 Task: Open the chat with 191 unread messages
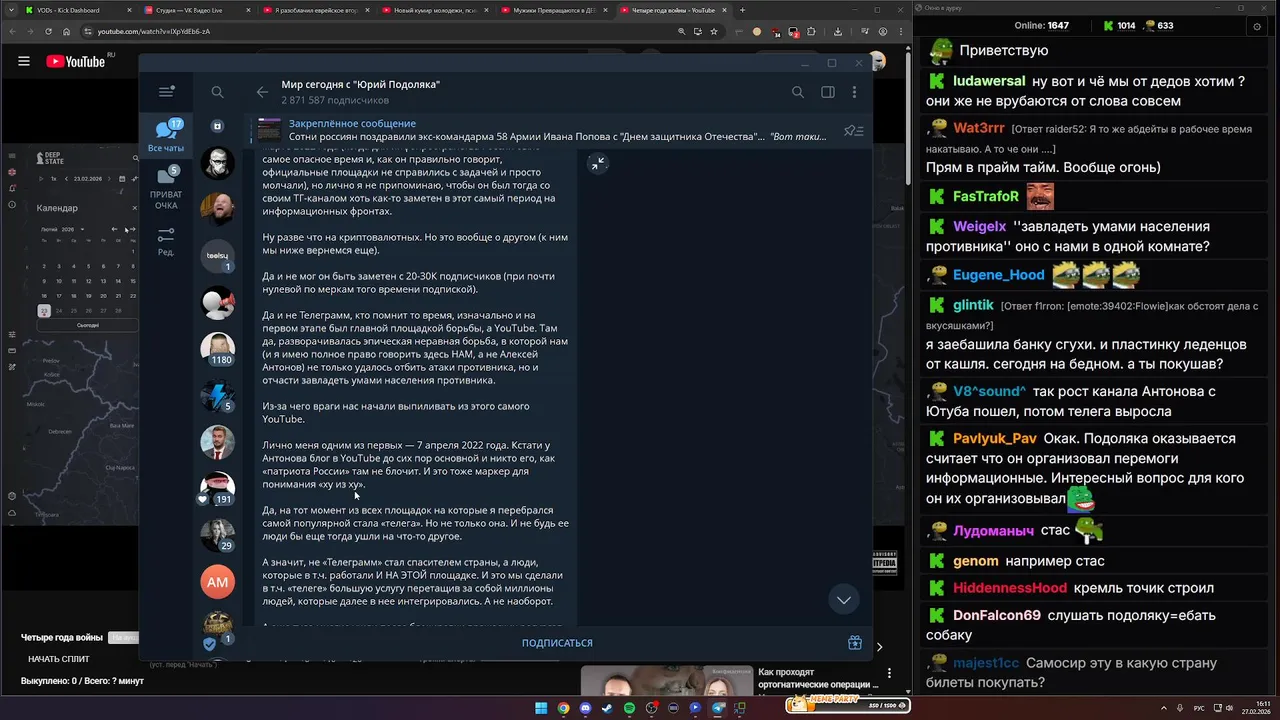[218, 488]
